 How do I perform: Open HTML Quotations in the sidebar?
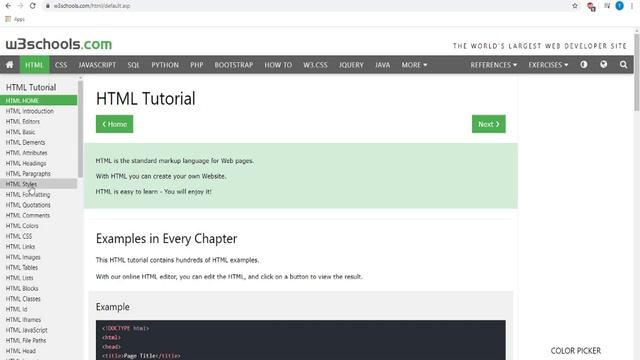pos(38,205)
